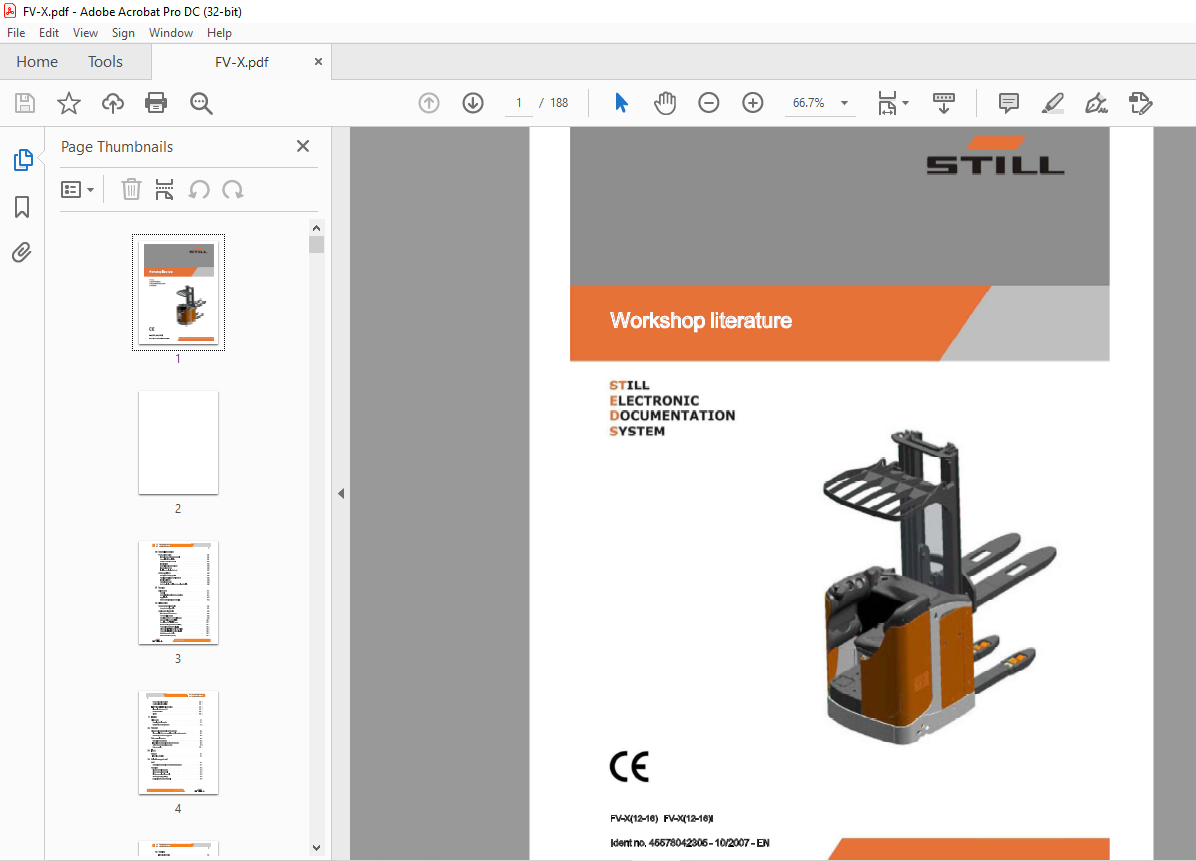Select the page 3 thumbnail
The height and width of the screenshot is (861, 1196).
(x=178, y=593)
